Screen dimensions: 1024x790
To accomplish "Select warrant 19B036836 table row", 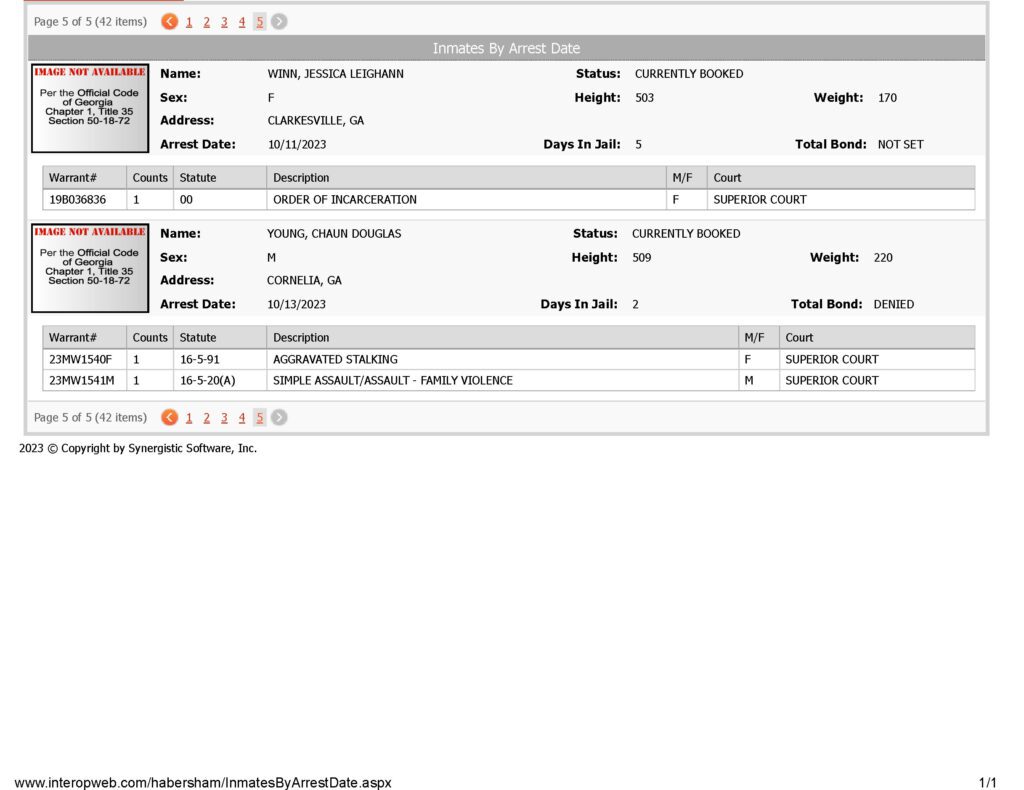I will coord(509,200).
